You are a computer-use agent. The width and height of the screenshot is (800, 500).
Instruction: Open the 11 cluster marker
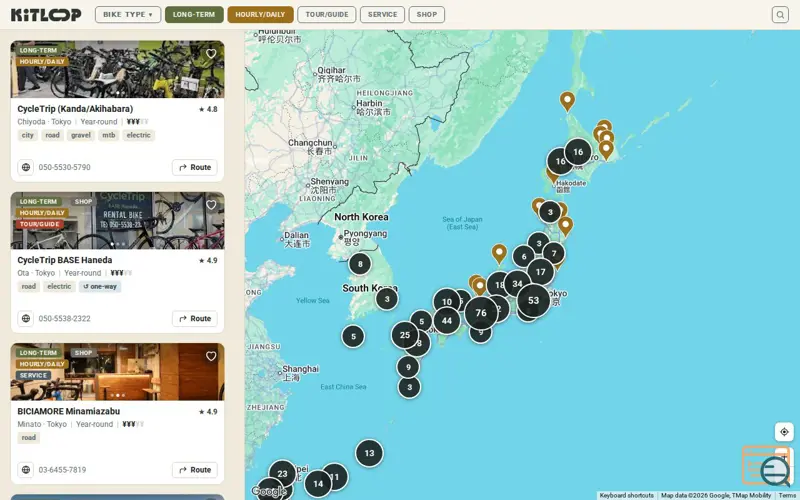pyautogui.click(x=335, y=477)
